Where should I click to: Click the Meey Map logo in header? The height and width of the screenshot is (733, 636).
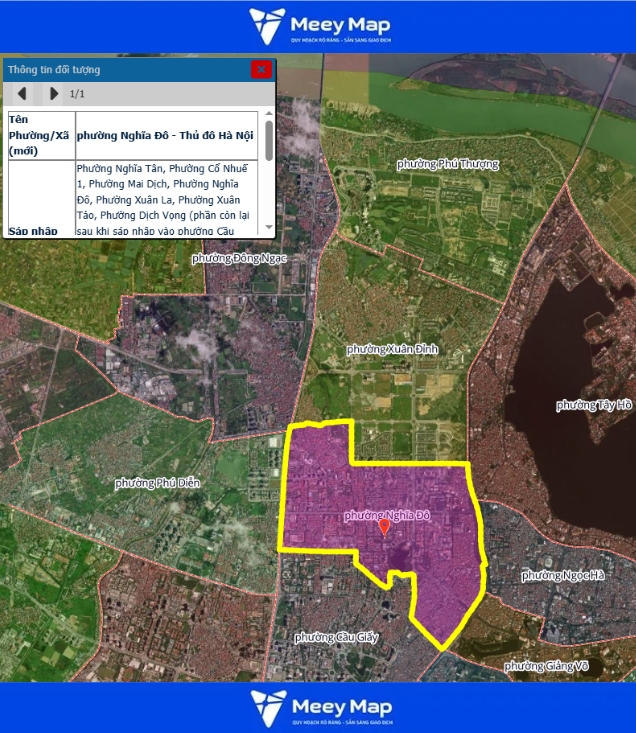click(318, 26)
